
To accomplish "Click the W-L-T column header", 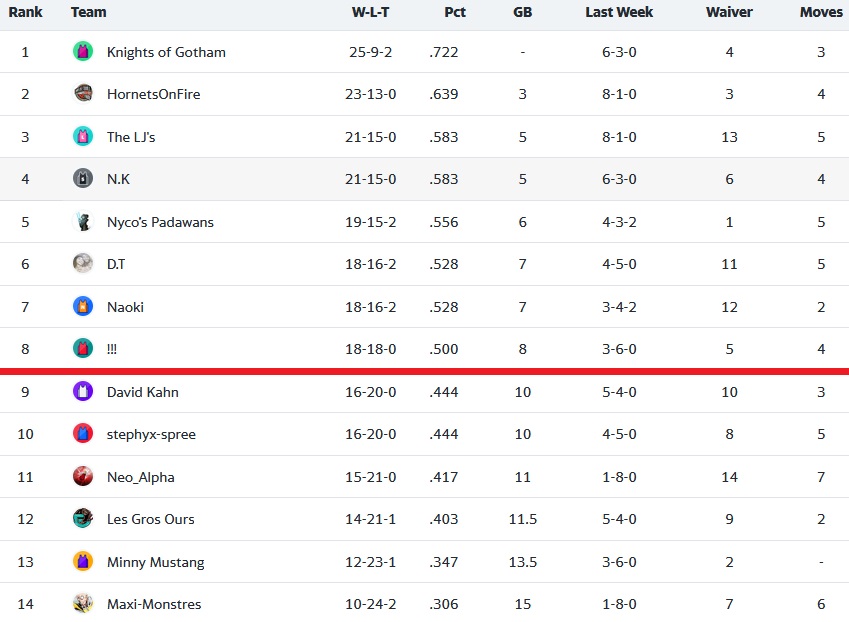I will (x=370, y=12).
